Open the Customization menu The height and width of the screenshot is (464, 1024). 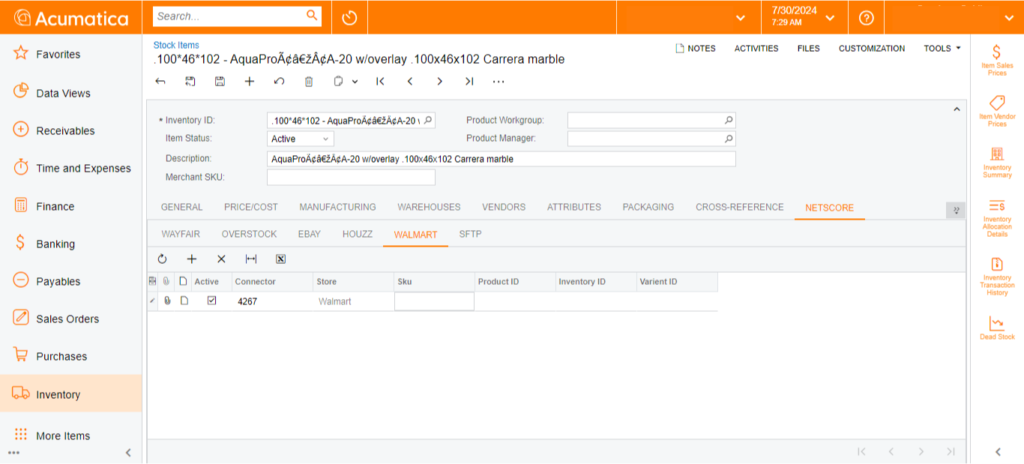[871, 48]
